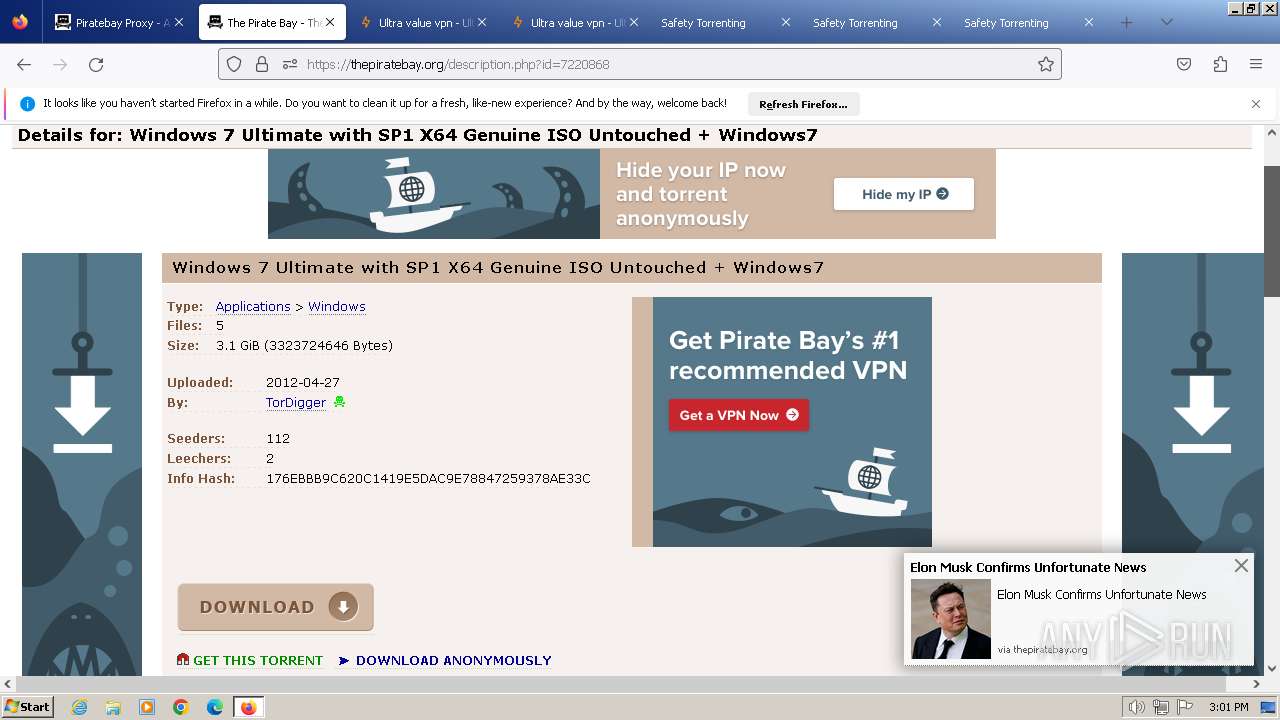
Task: Launch Windows Media Player from the taskbar
Action: click(x=147, y=707)
